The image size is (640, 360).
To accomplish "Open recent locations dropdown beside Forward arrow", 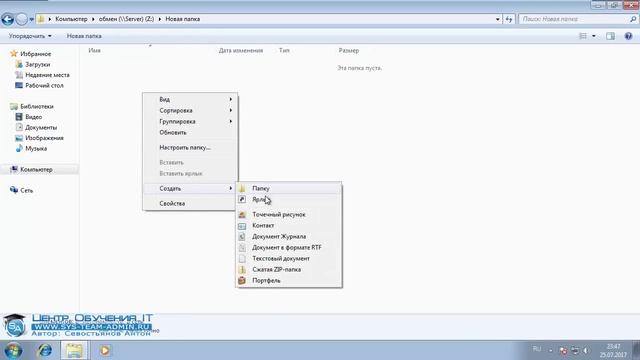I will (x=31, y=19).
